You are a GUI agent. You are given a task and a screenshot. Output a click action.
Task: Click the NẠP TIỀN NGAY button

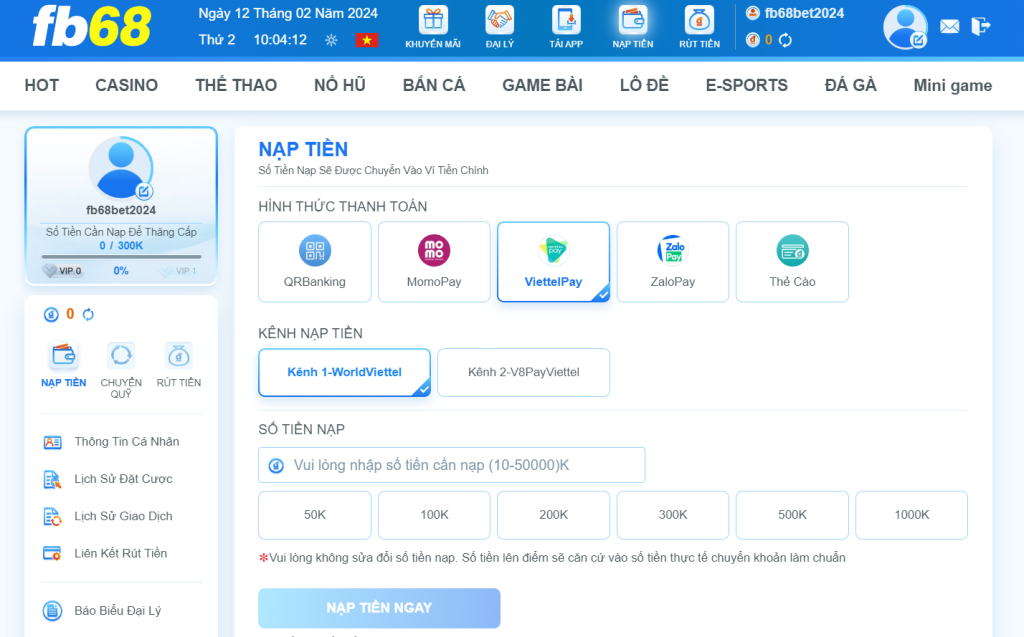379,607
